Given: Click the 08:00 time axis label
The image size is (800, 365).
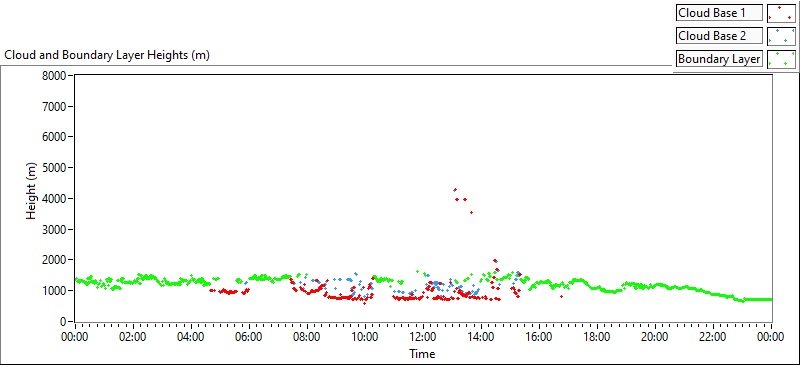Looking at the screenshot, I should [308, 337].
